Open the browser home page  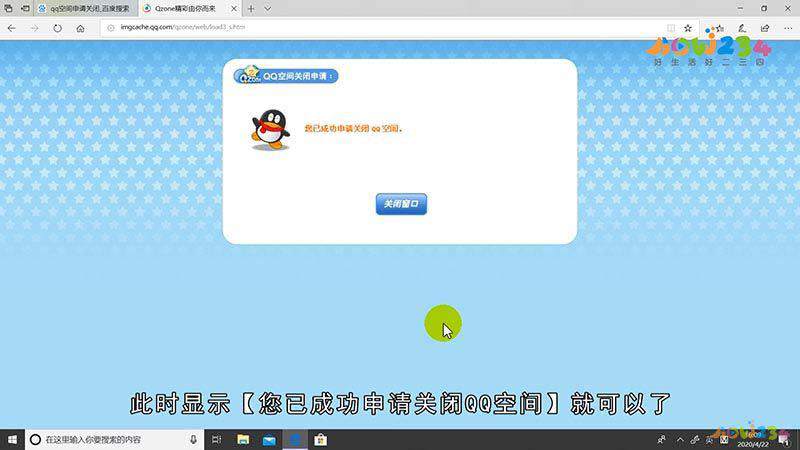pos(80,29)
